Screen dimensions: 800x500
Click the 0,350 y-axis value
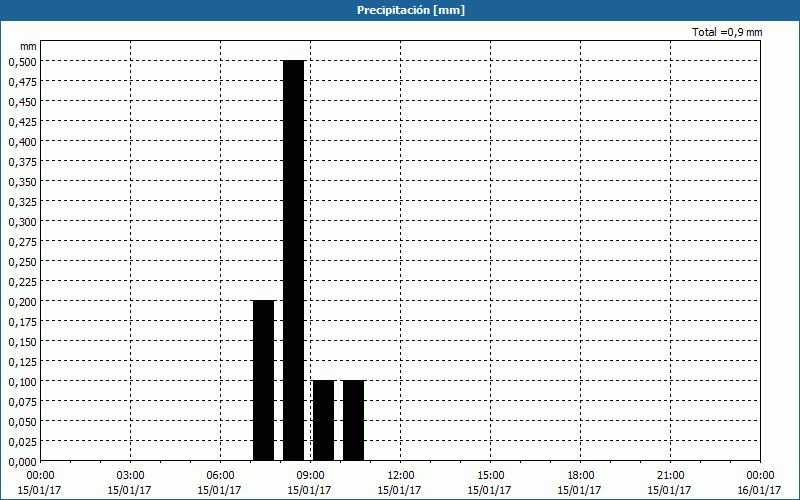pyautogui.click(x=22, y=182)
